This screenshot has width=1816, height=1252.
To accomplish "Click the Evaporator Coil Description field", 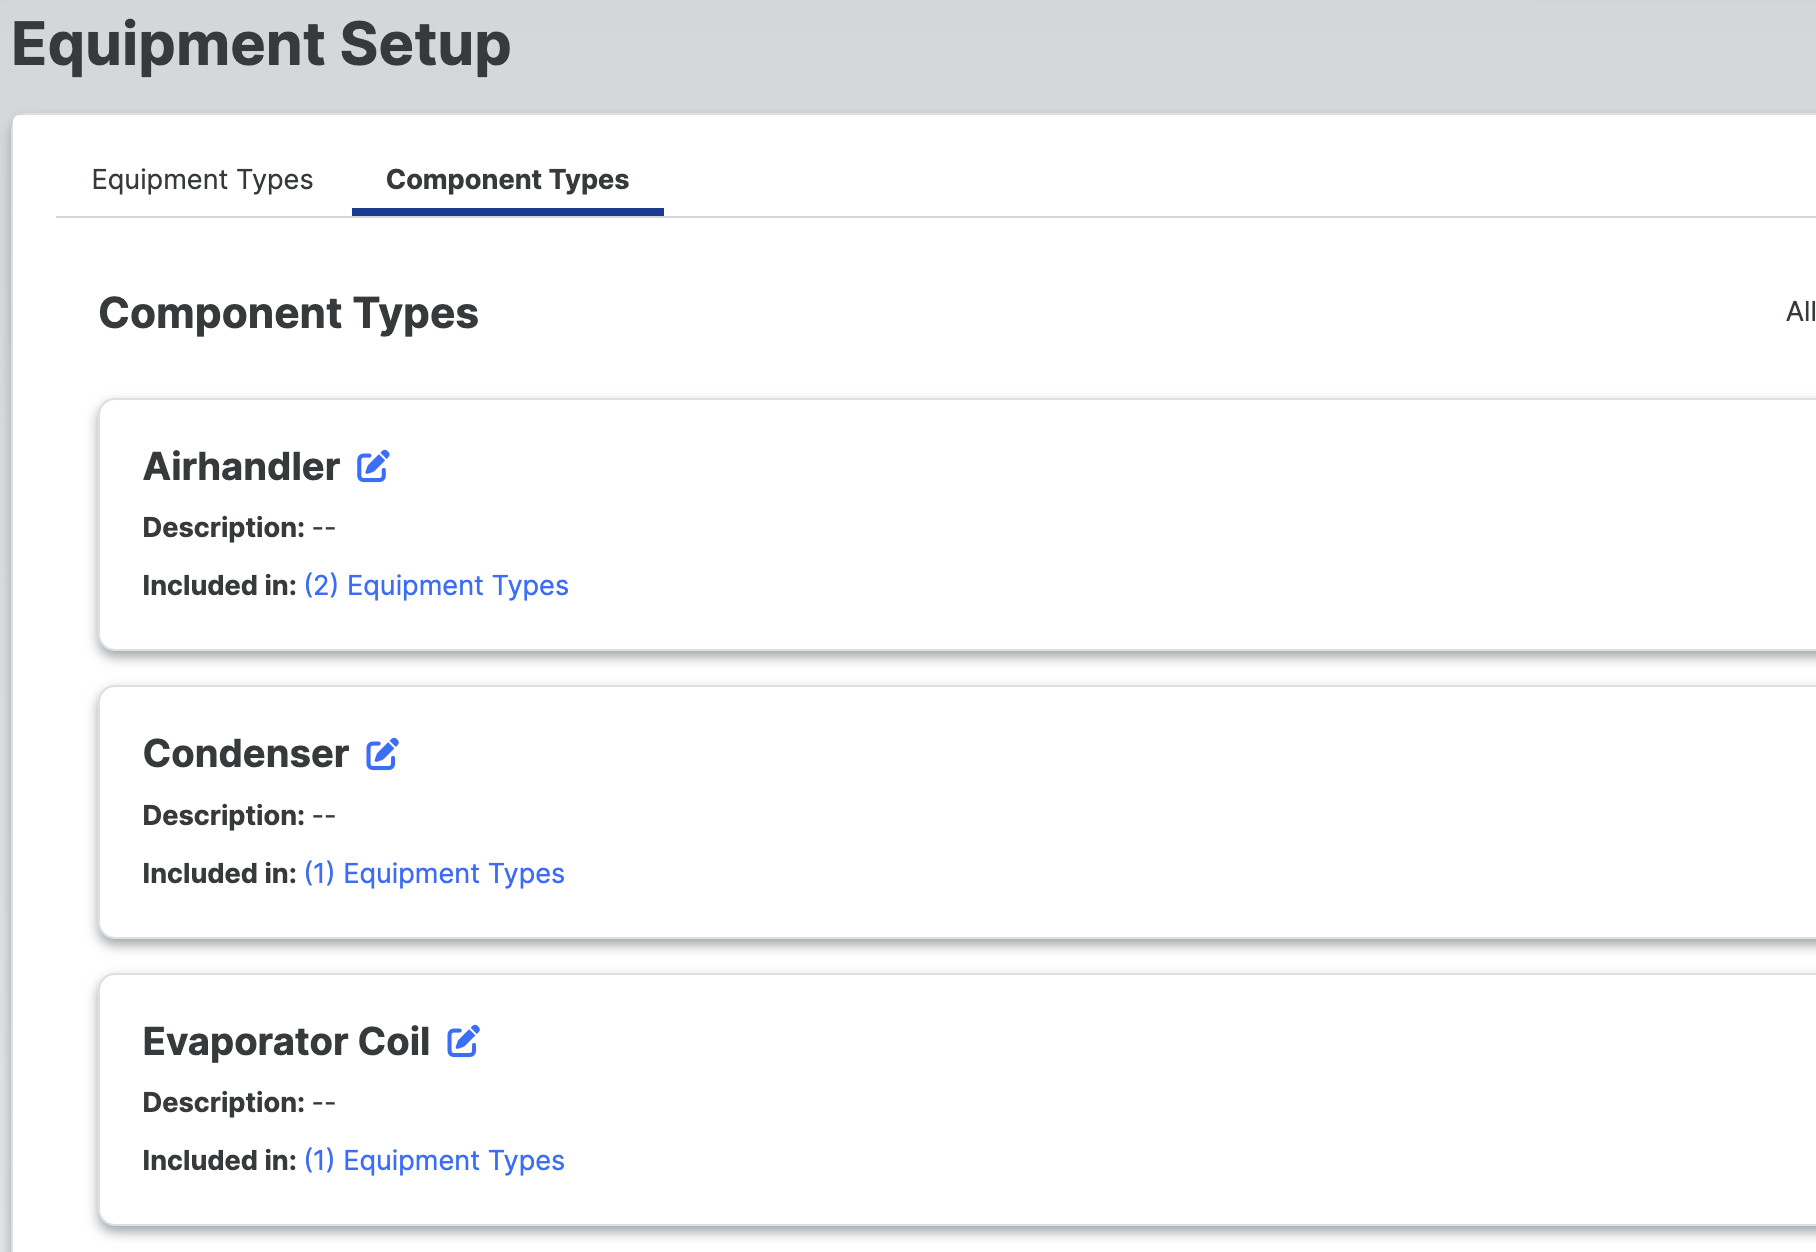I will click(x=239, y=1102).
